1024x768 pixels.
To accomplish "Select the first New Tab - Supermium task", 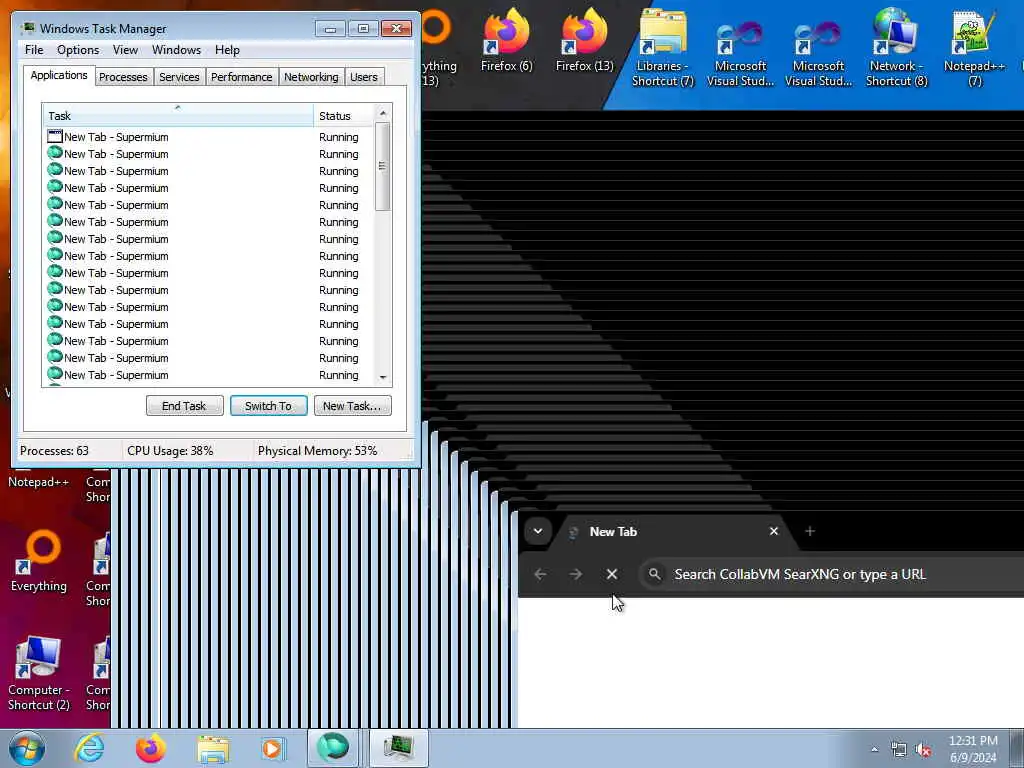I will [x=208, y=136].
